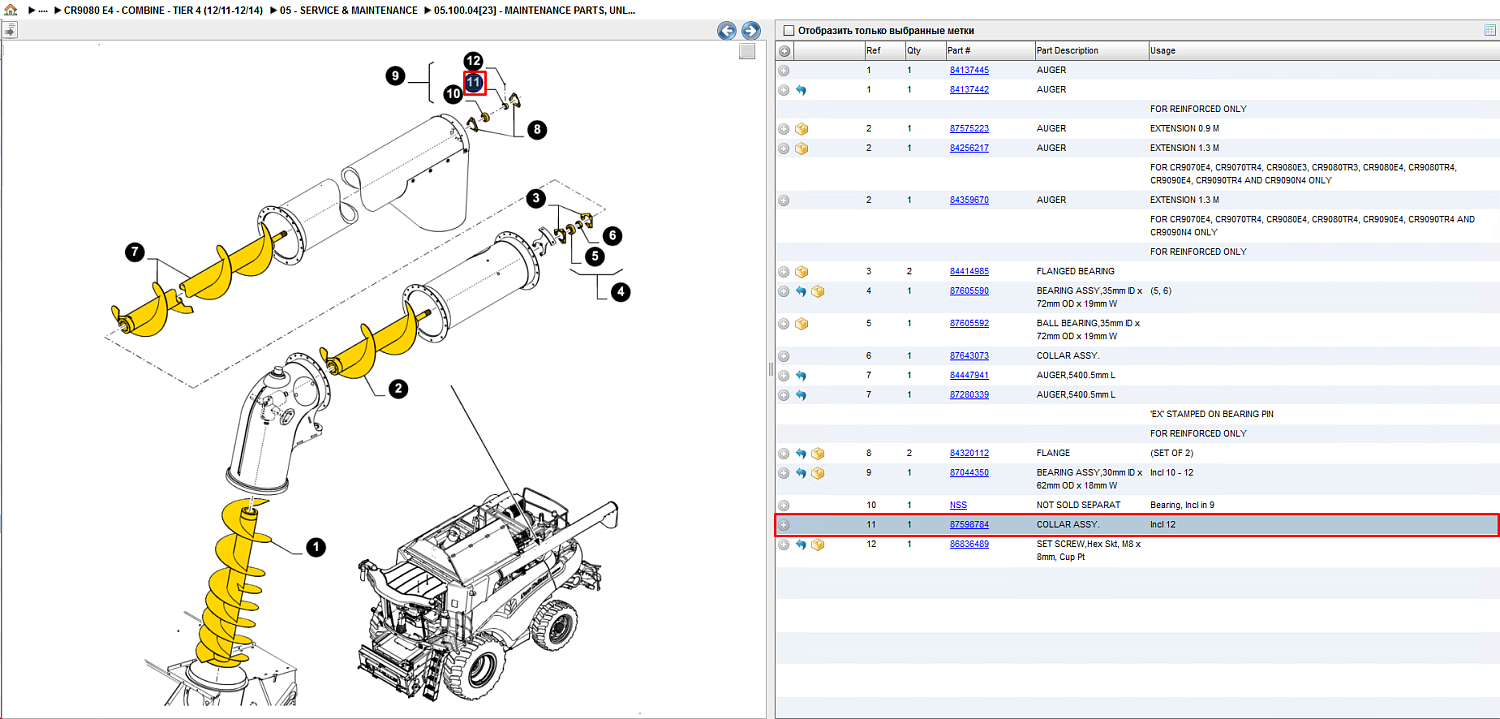
Task: Click the 'FLANGED BEARING' description cell
Action: pos(1075,272)
